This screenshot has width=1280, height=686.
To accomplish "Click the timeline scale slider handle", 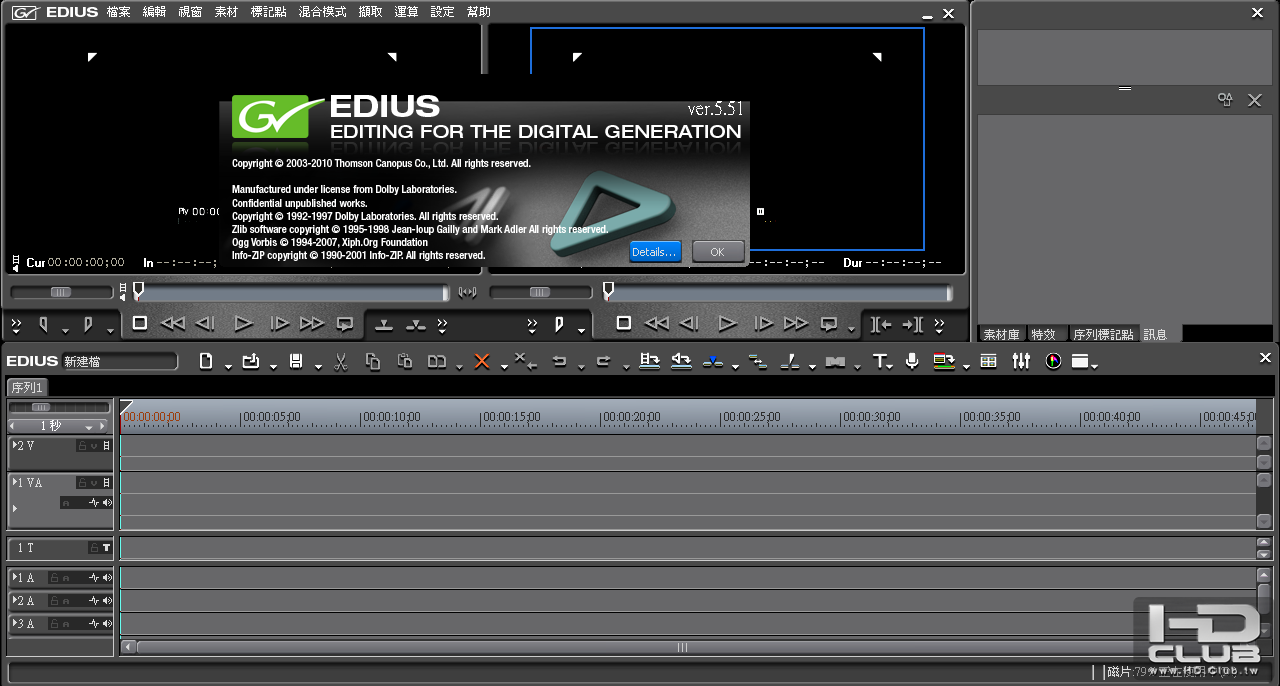I will pyautogui.click(x=41, y=407).
